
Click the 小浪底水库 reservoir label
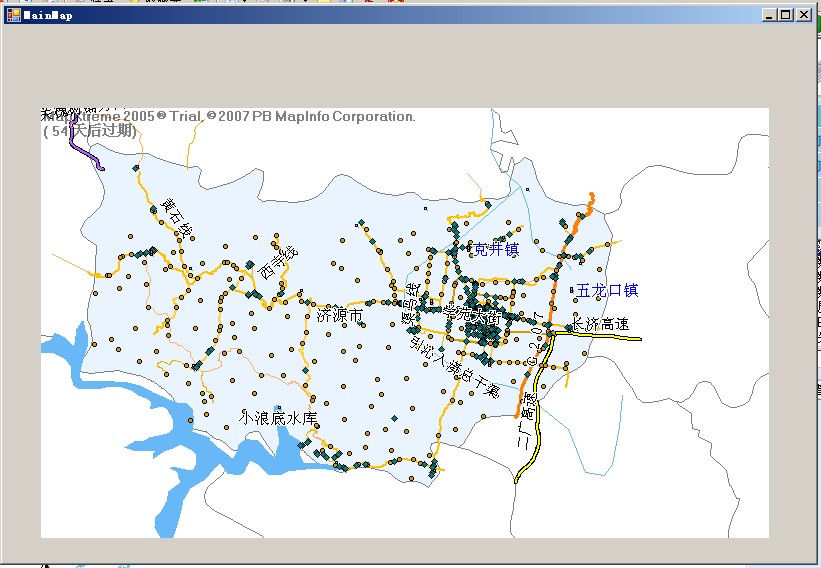(x=278, y=418)
